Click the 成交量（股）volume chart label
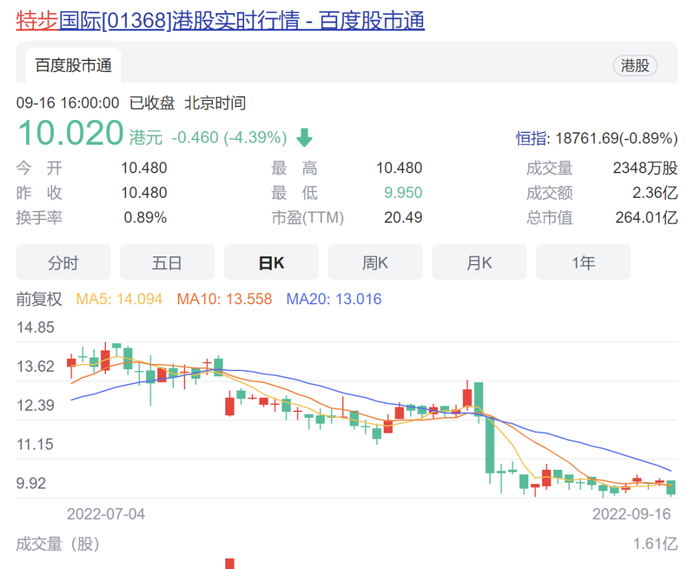This screenshot has width=700, height=569. [x=58, y=544]
